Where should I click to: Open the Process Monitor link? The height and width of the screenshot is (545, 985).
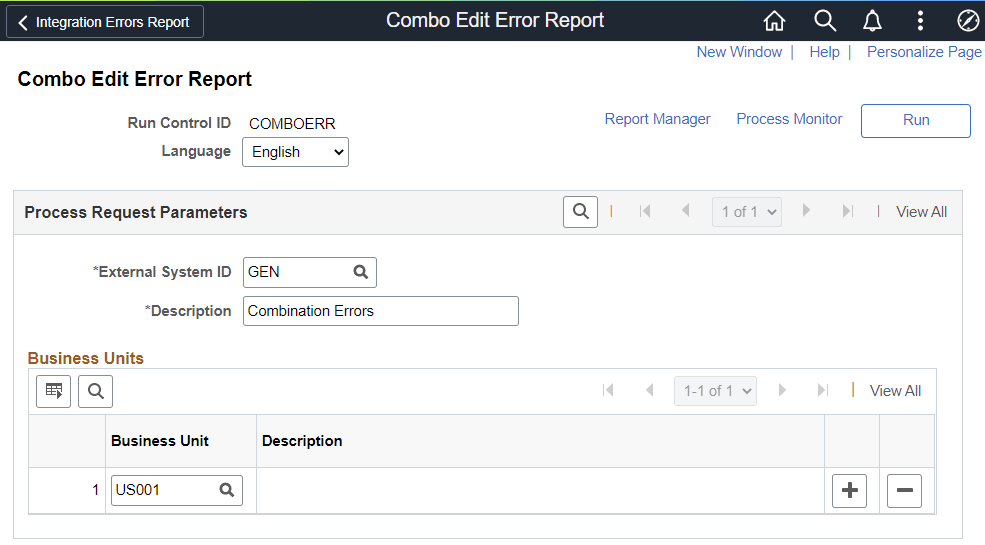tap(789, 119)
